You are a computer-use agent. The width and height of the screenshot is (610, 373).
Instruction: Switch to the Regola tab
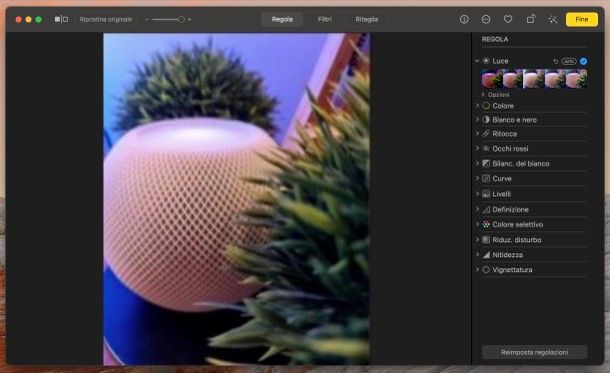point(282,19)
